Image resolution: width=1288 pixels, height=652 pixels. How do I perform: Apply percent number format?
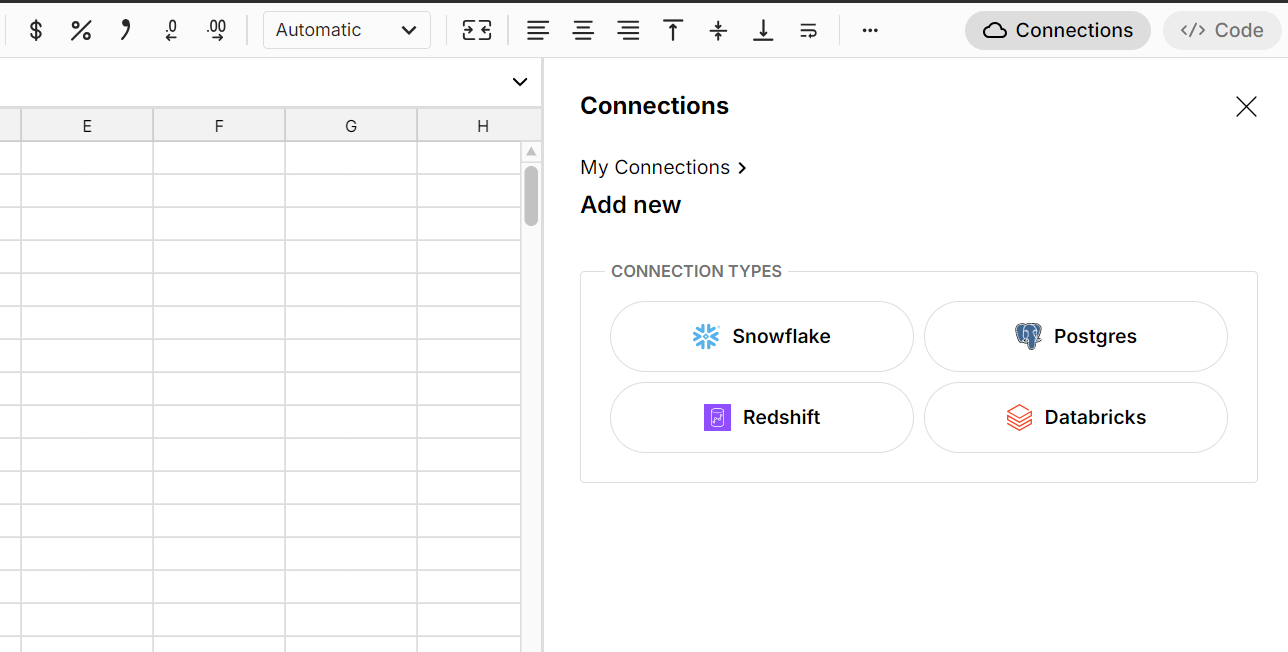pos(81,30)
